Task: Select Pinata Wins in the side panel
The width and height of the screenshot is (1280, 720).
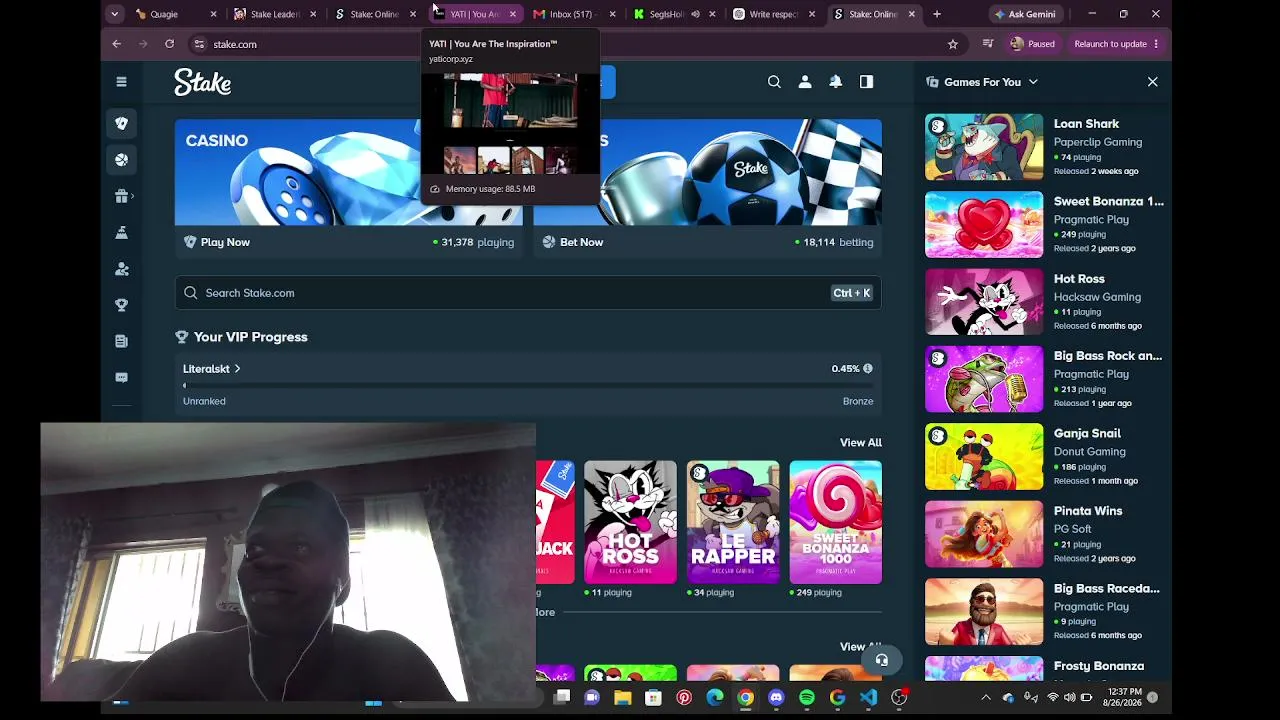Action: (x=1088, y=511)
